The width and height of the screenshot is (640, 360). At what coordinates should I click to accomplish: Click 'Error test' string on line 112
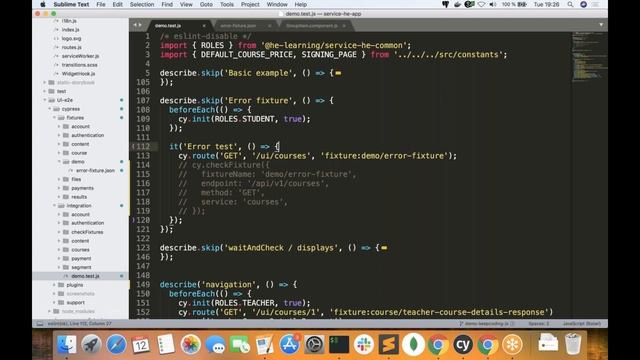[x=209, y=146]
